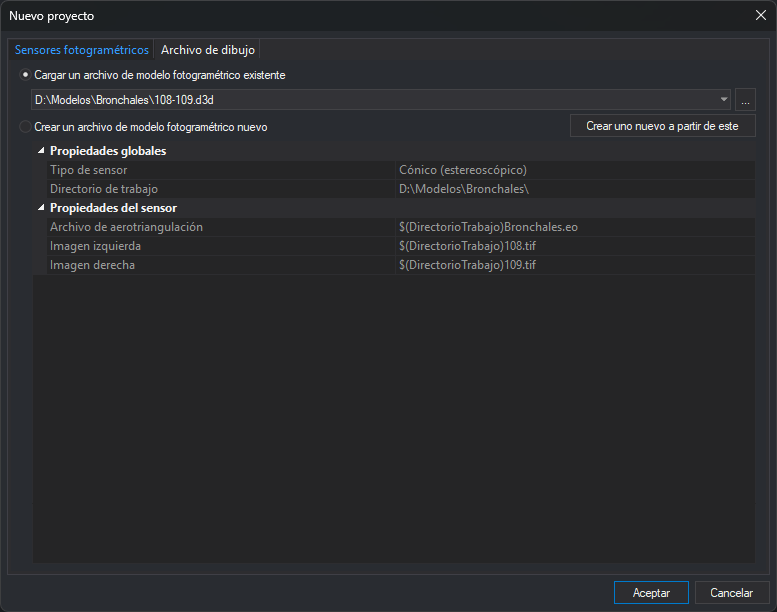Select the Sensores fotogramétricos tab

[x=82, y=50]
